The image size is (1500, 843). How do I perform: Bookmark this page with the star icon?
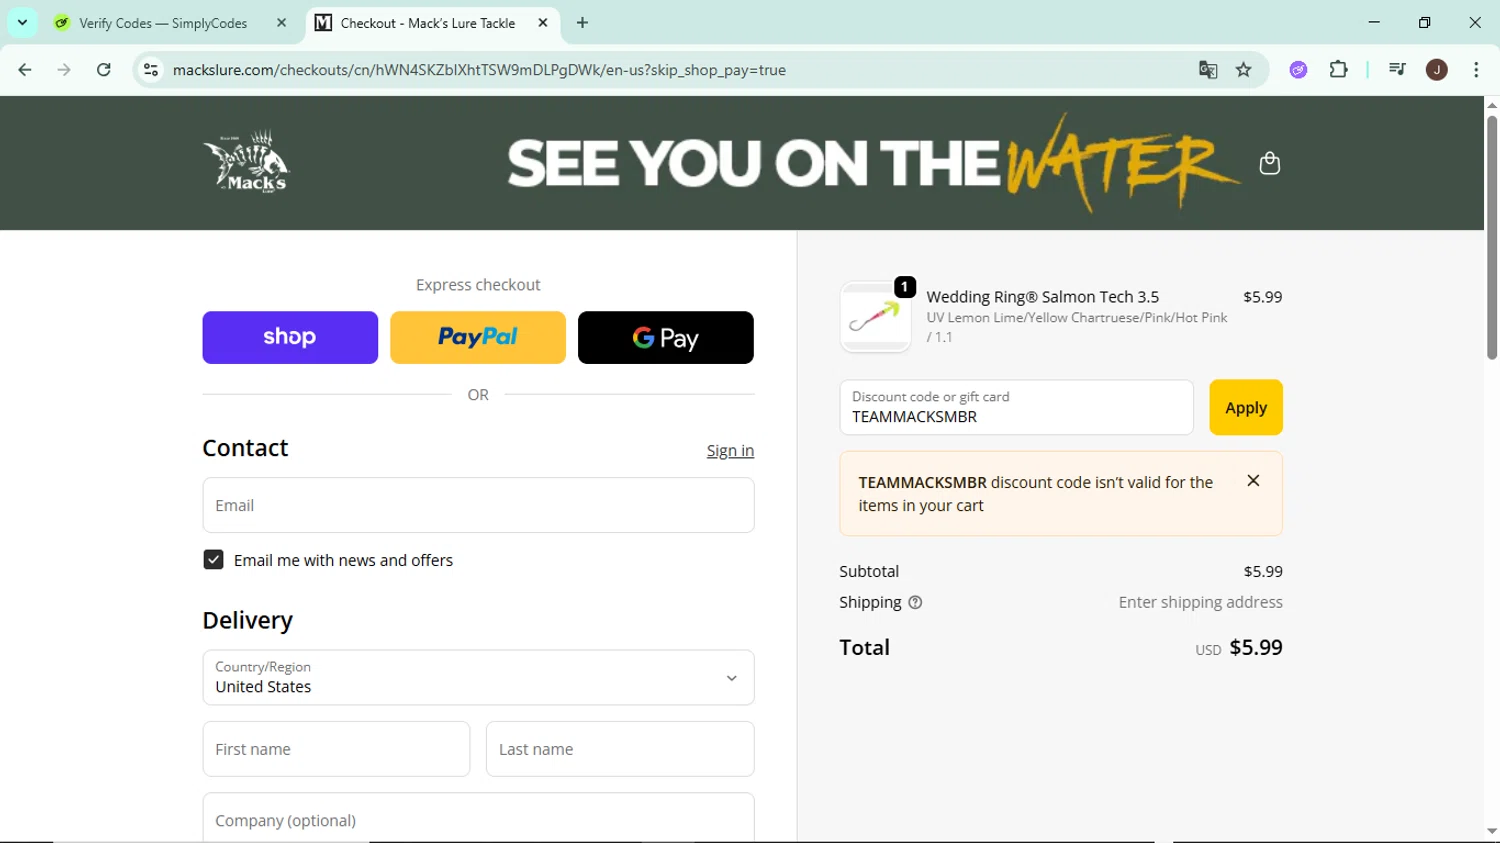tap(1244, 70)
